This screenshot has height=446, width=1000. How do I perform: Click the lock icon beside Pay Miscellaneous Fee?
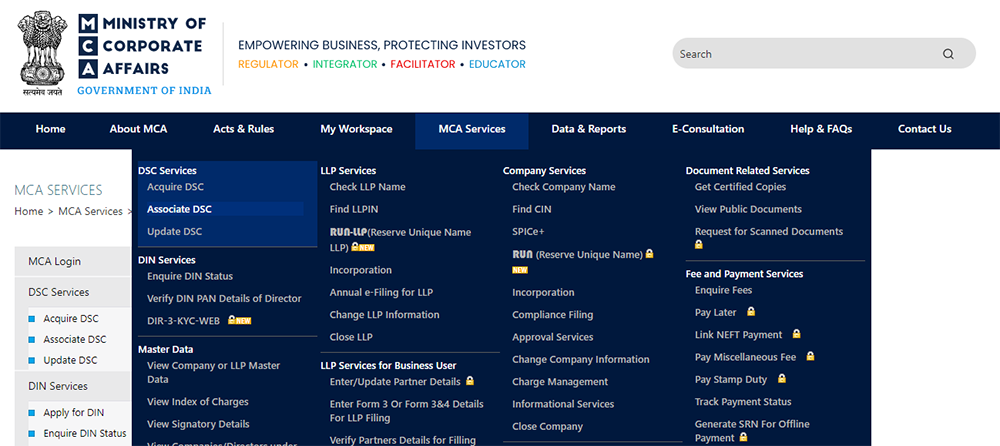[x=811, y=357]
